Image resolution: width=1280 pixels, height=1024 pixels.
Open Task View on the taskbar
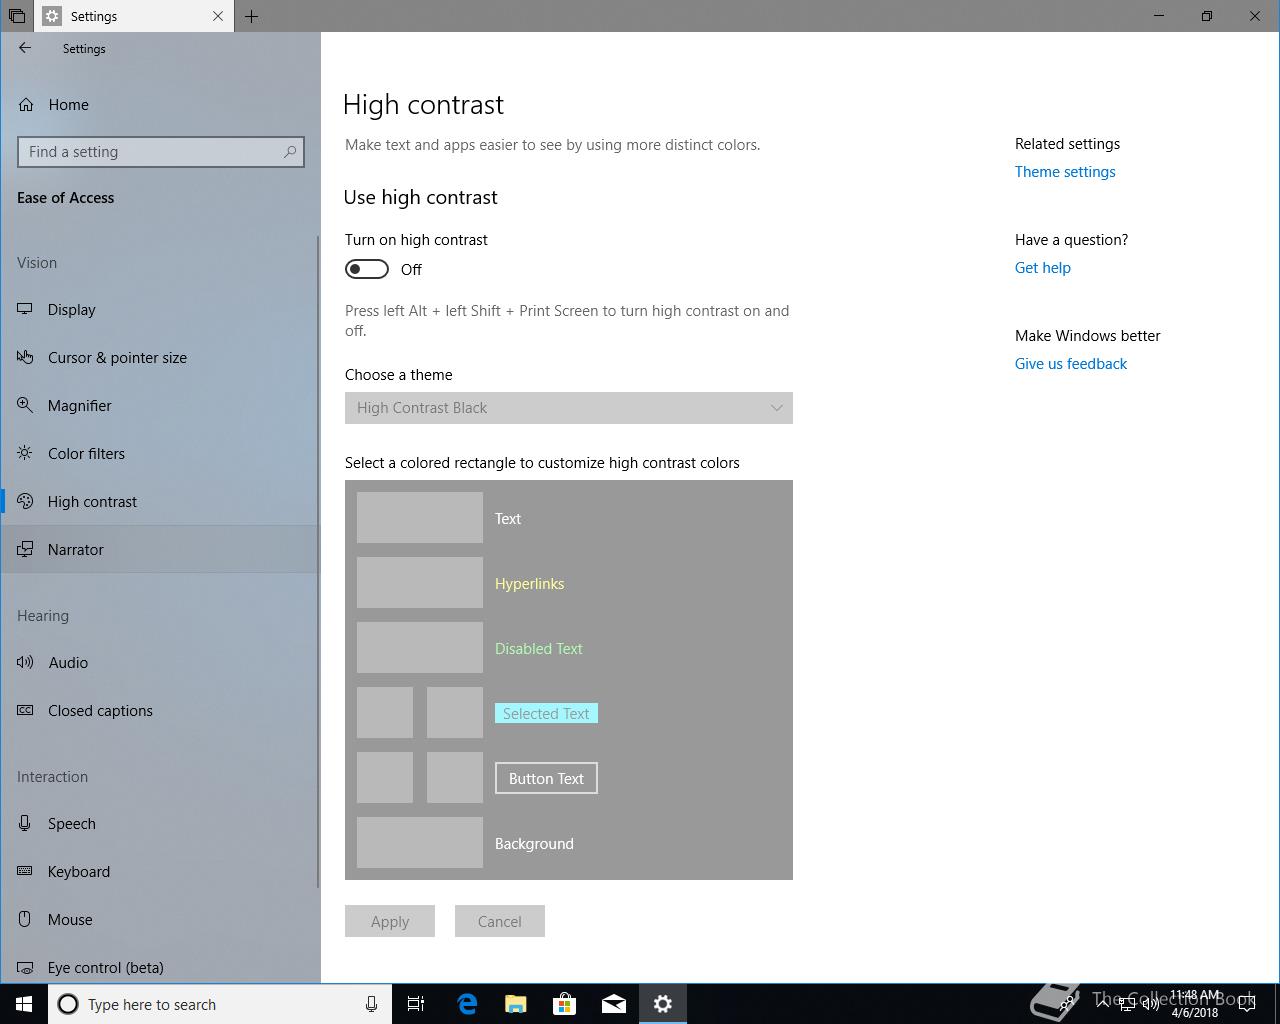click(416, 1004)
